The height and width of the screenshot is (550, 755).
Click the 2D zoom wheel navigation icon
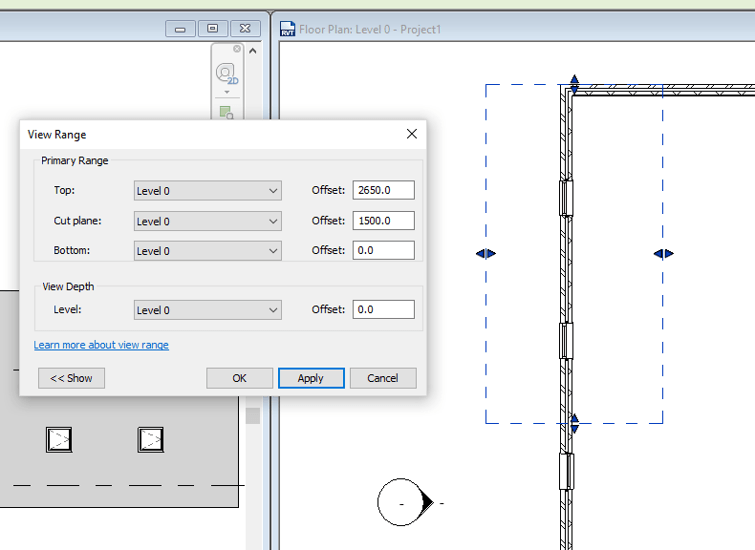(x=226, y=74)
